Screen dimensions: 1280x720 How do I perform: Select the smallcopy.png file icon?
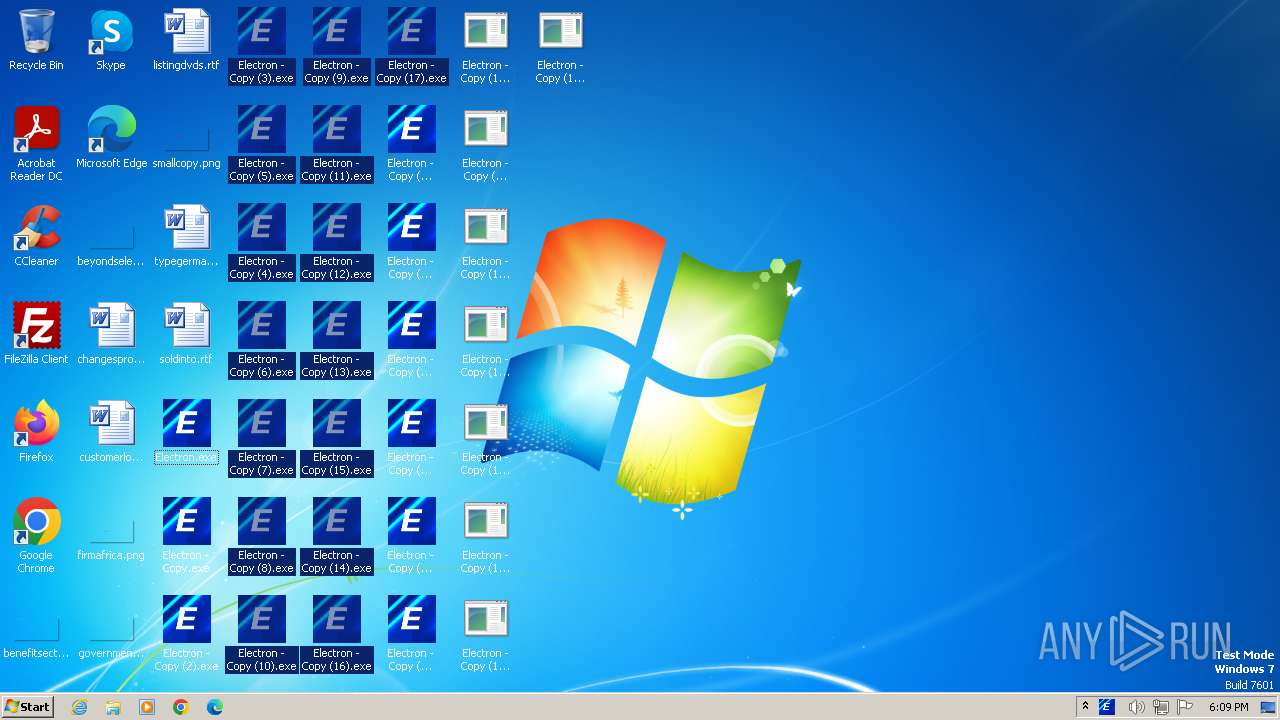pyautogui.click(x=186, y=138)
